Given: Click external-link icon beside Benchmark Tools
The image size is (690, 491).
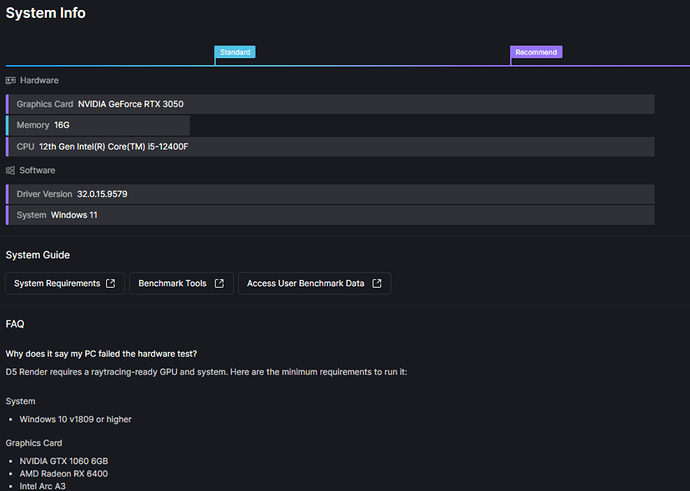Looking at the screenshot, I should click(217, 284).
